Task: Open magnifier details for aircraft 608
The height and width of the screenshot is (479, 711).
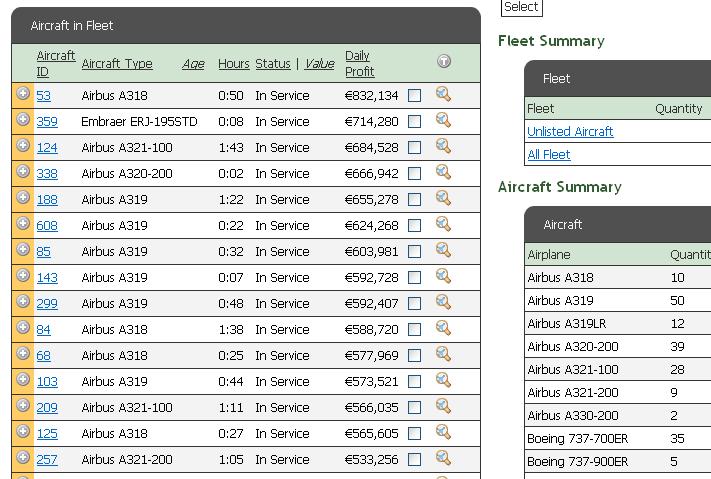Action: pos(443,224)
